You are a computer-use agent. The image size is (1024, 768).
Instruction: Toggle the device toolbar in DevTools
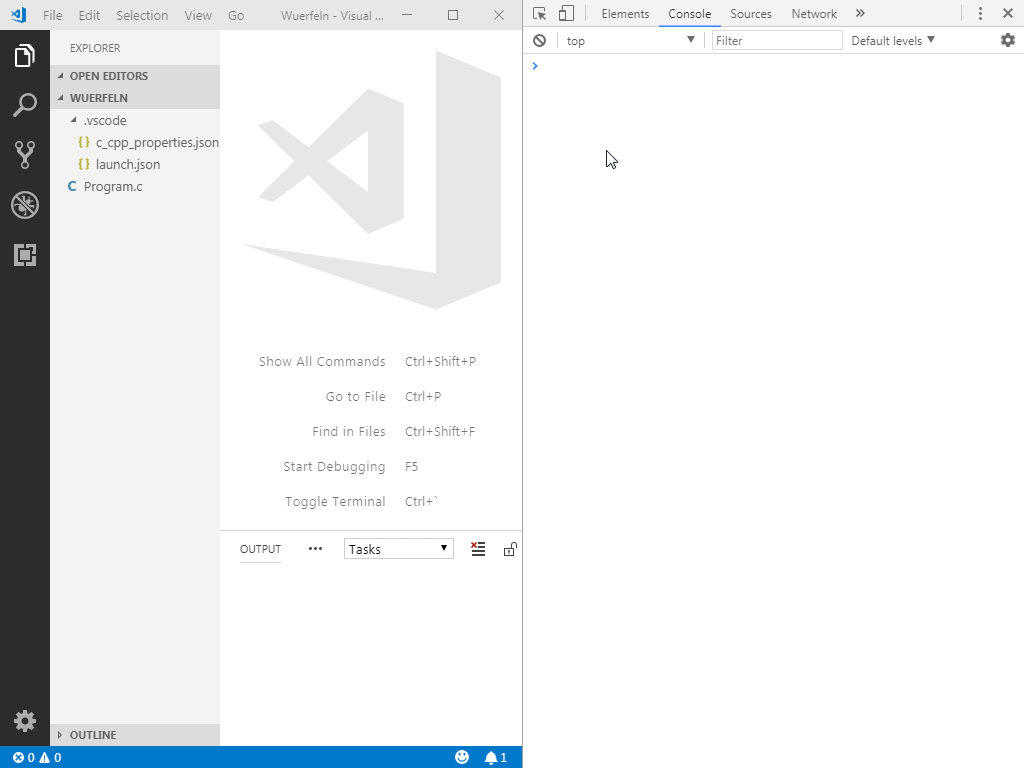tap(566, 13)
